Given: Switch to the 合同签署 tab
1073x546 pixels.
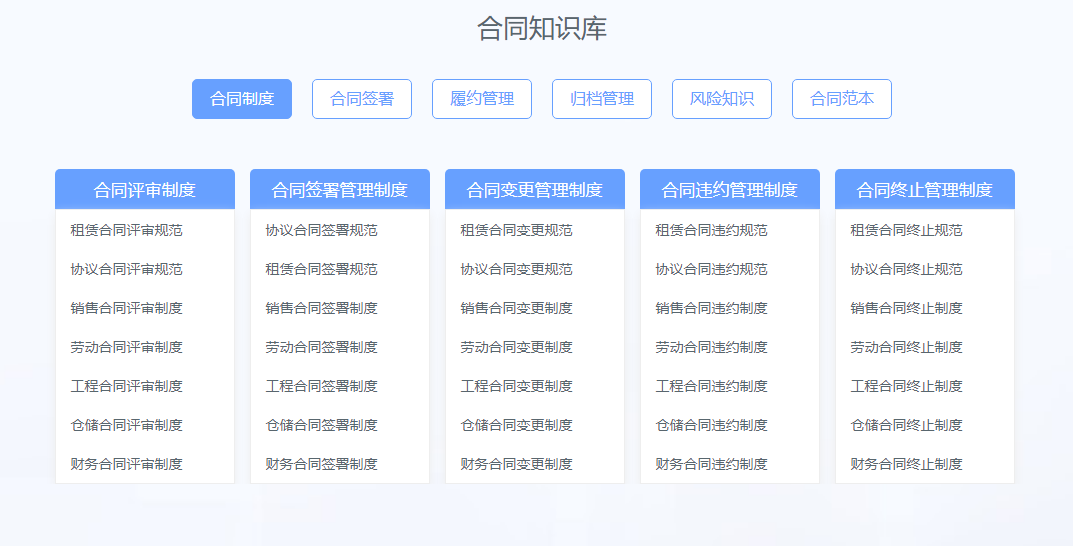Looking at the screenshot, I should (362, 99).
